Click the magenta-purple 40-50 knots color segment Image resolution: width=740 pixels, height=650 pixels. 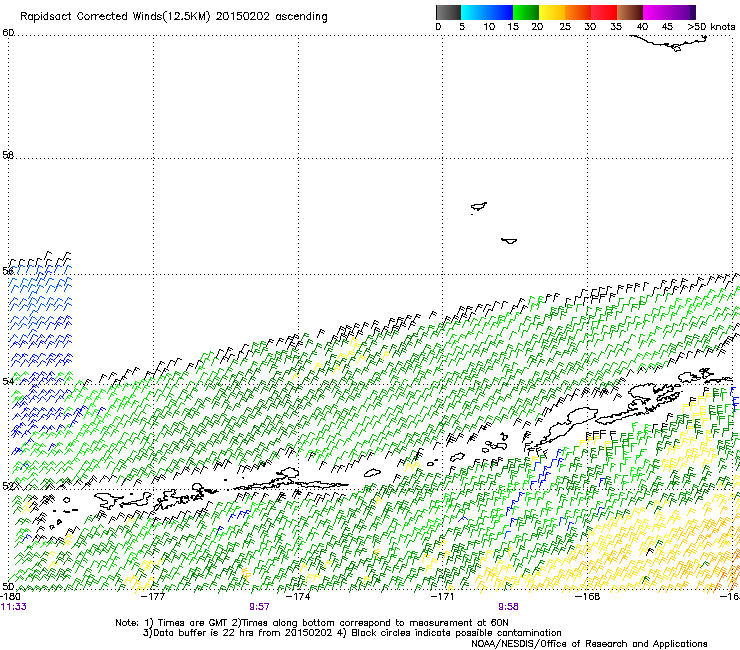[x=669, y=12]
